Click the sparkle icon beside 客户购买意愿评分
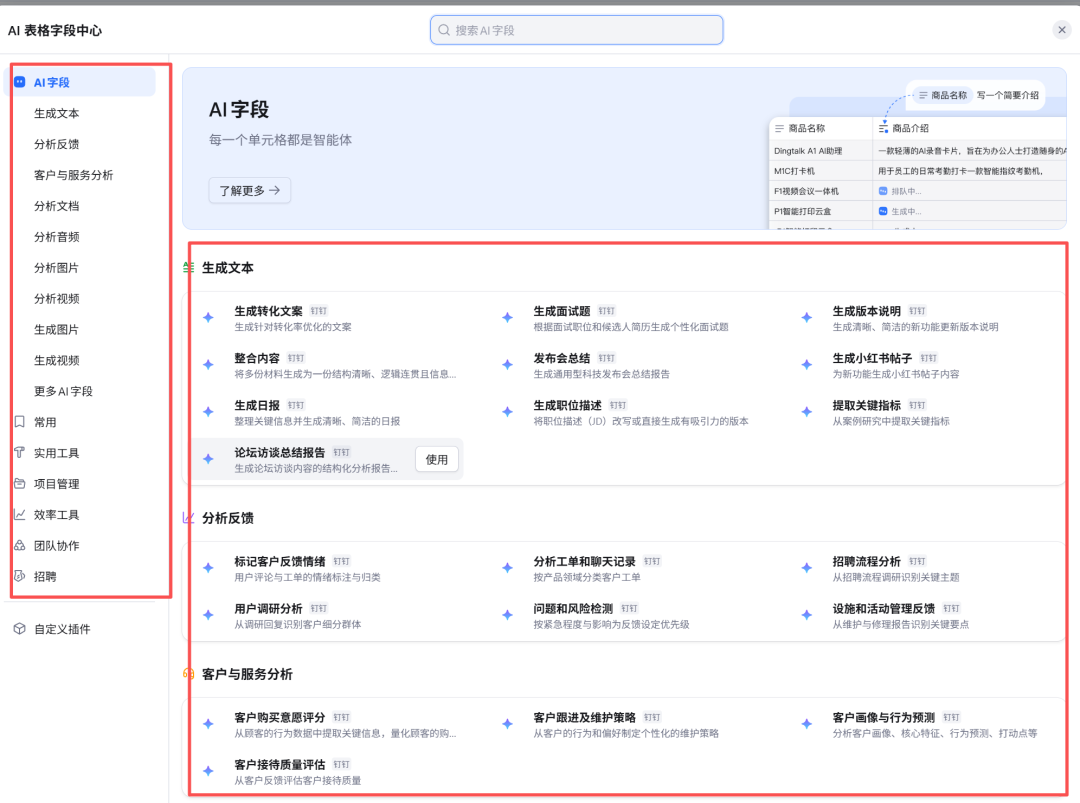Image resolution: width=1080 pixels, height=803 pixels. coord(208,723)
